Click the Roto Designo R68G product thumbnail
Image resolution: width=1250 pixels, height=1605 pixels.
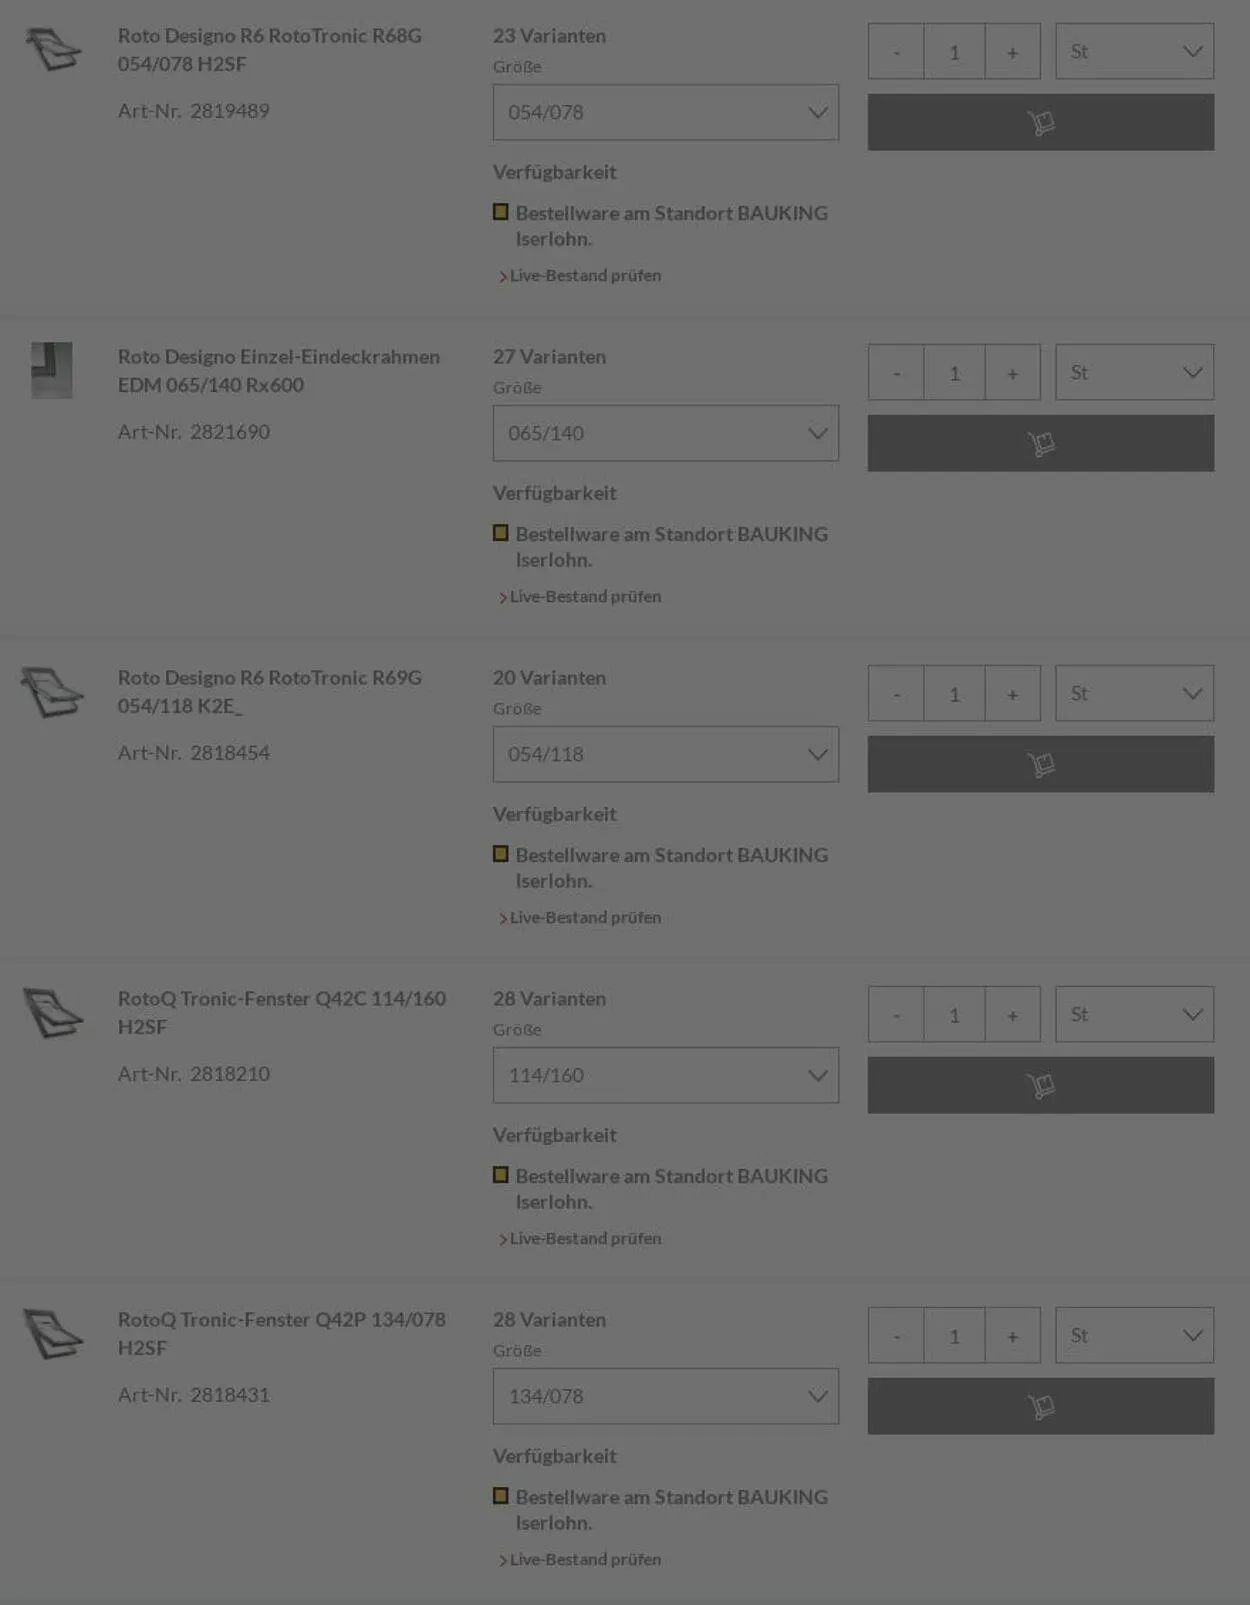(x=53, y=49)
